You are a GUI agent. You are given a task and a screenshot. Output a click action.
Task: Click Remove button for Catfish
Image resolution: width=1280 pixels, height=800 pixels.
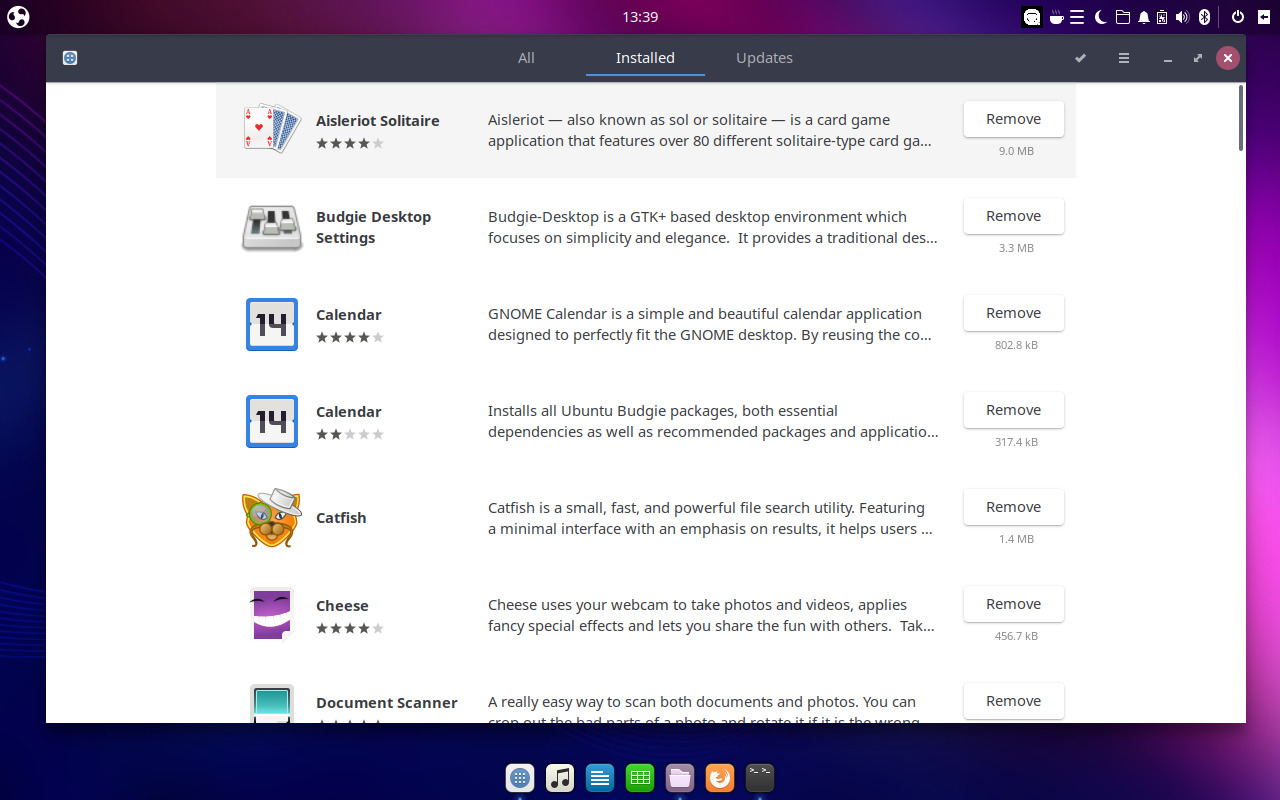tap(1013, 507)
